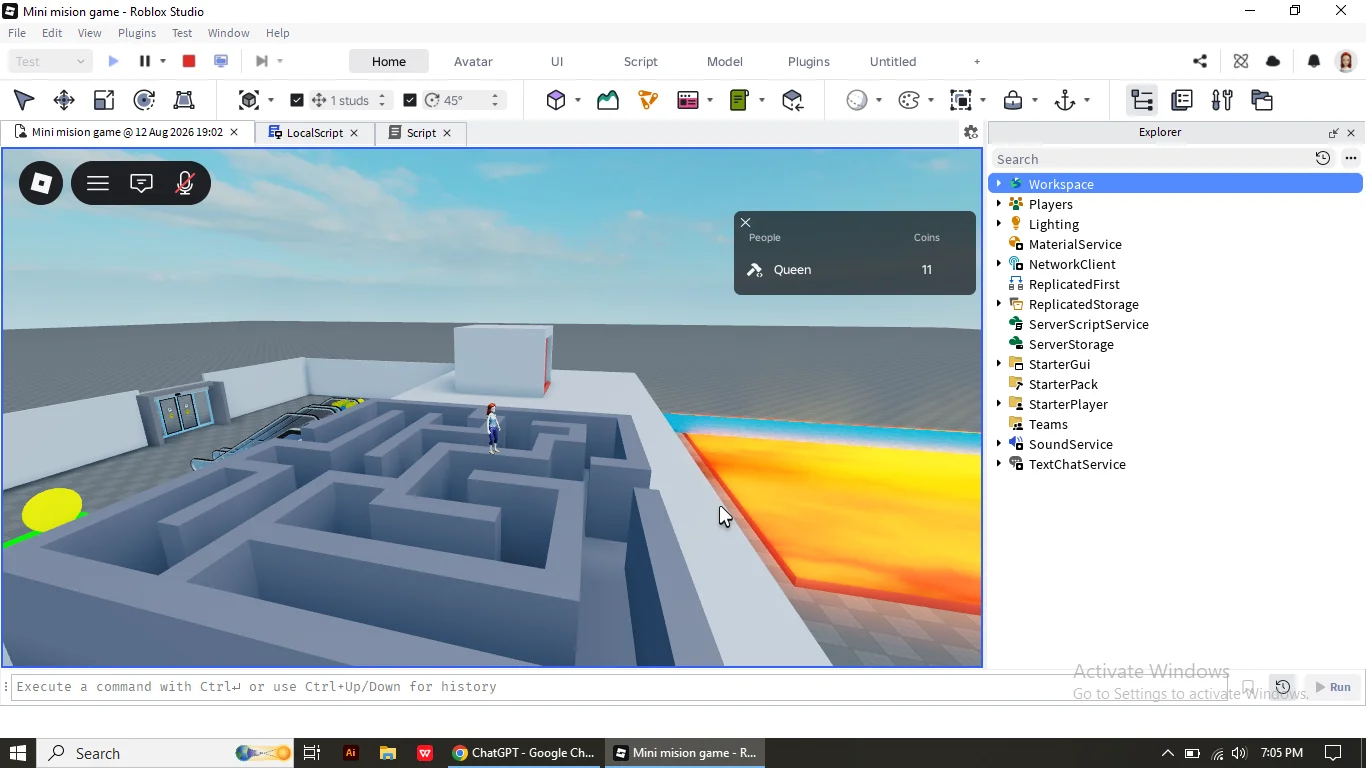Activate the Scale tool
This screenshot has width=1366, height=768.
[104, 100]
